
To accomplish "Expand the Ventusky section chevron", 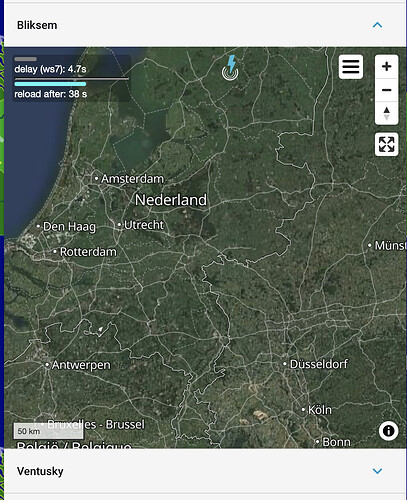I will point(377,471).
